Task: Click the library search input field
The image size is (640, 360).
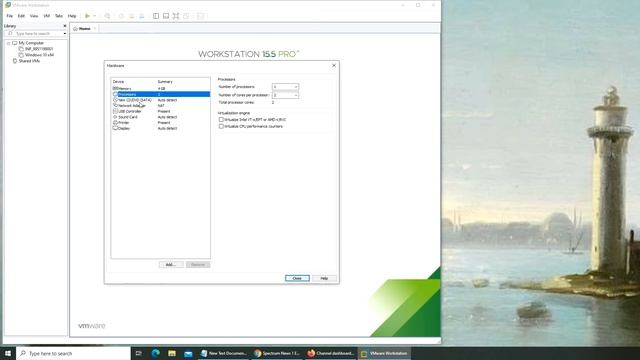Action: pos(36,33)
